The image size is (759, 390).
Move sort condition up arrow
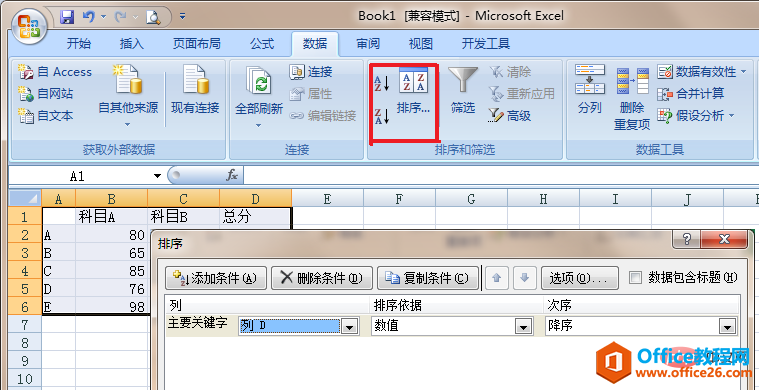point(496,278)
